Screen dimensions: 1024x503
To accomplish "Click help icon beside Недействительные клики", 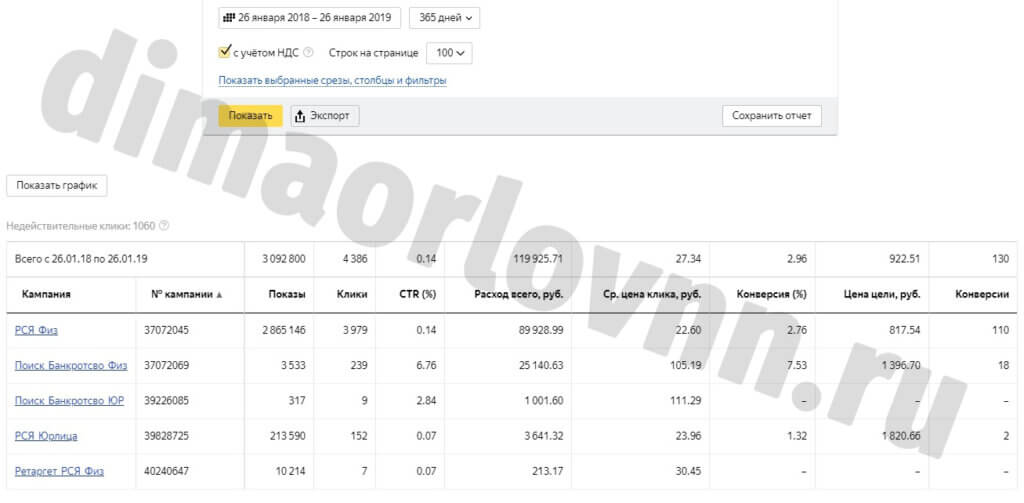I will tap(164, 225).
